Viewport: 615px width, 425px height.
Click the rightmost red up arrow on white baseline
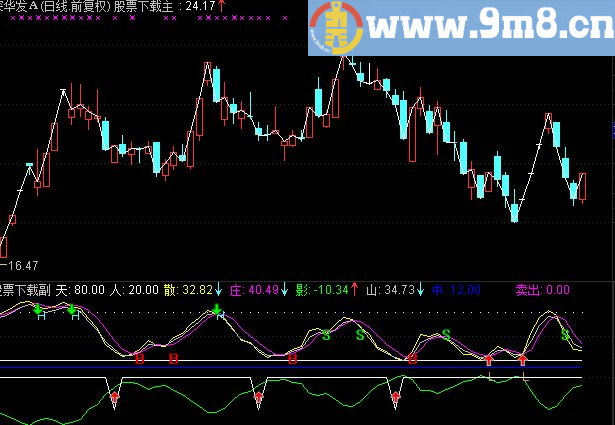[x=522, y=360]
